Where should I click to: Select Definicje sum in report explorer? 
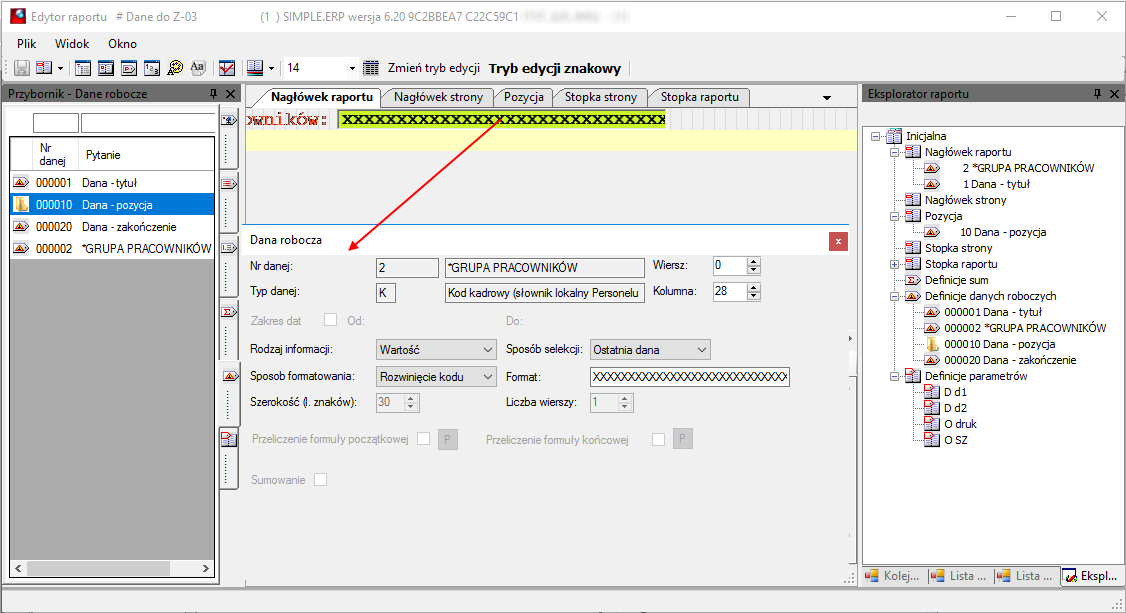pos(957,280)
